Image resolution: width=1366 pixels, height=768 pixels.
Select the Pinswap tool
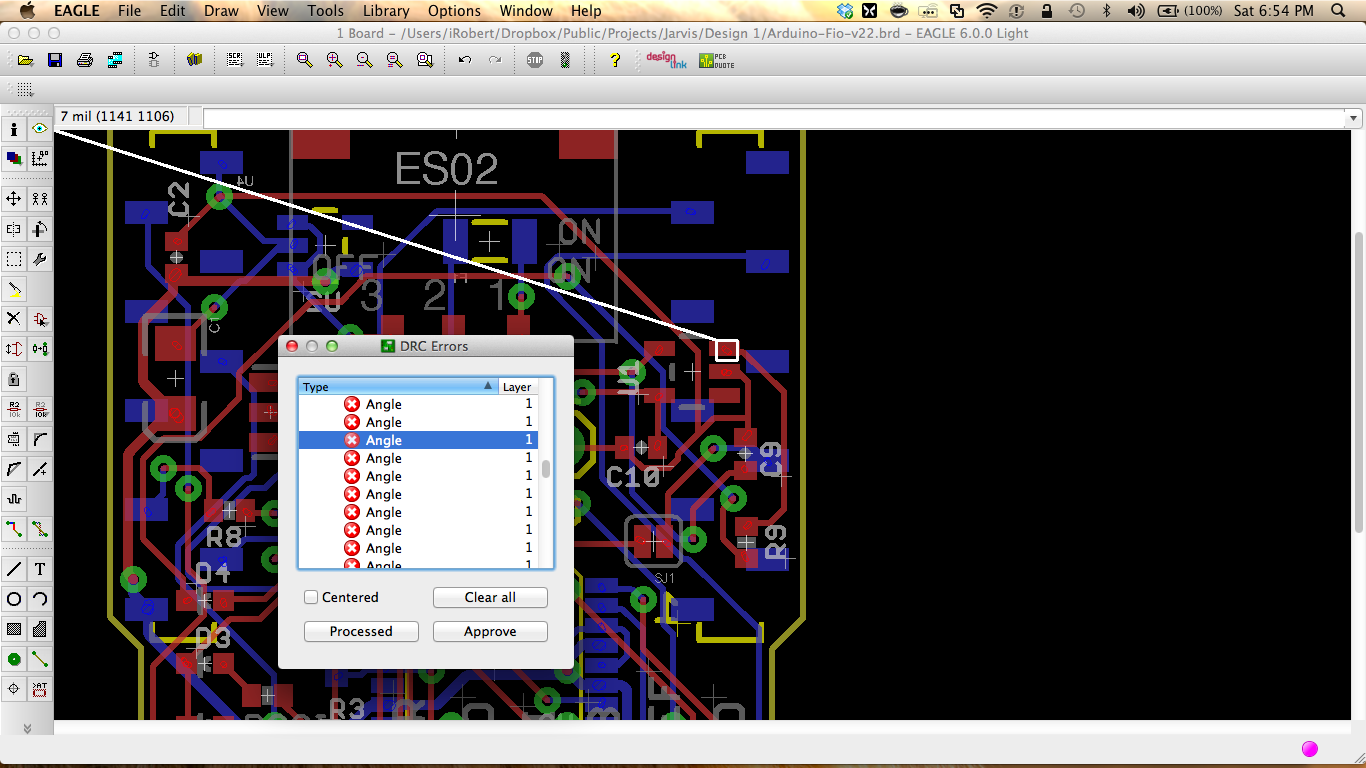click(14, 349)
